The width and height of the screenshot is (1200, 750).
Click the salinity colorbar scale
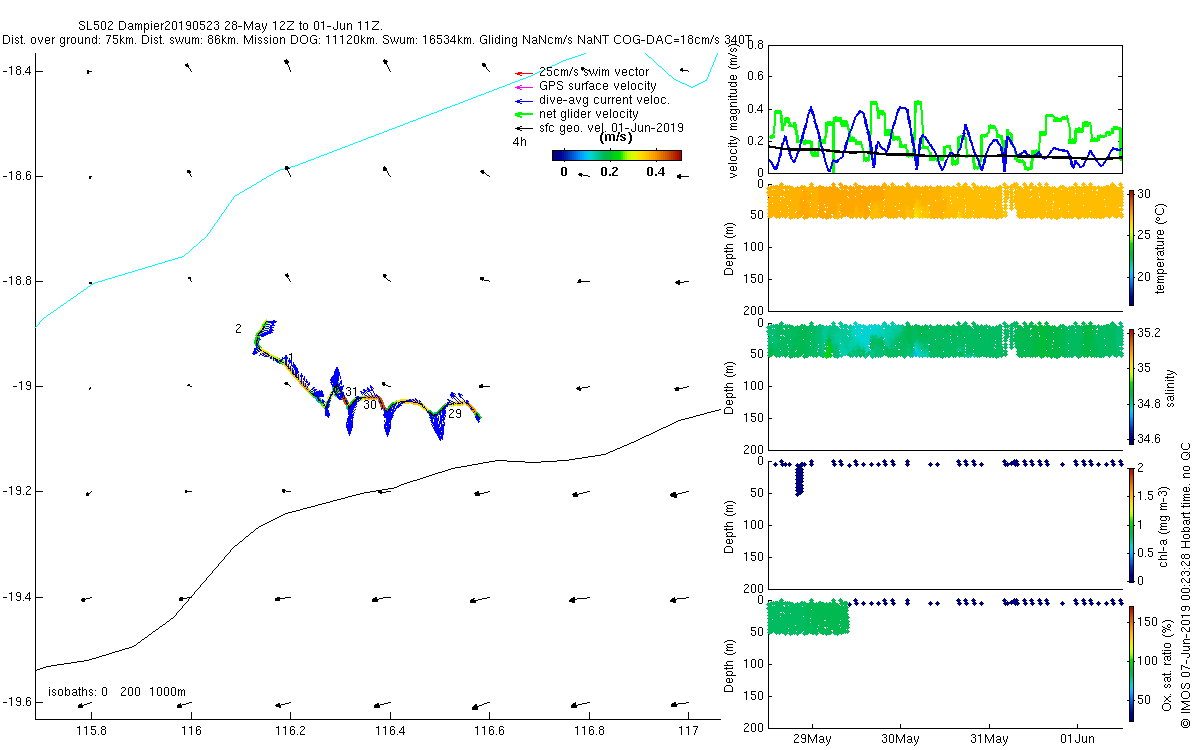pyautogui.click(x=1131, y=385)
